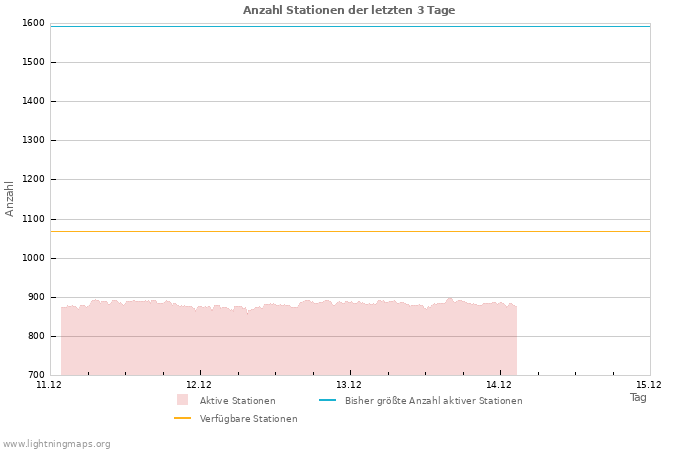
Task: Select the 15.12 date tick label
Action: (649, 385)
